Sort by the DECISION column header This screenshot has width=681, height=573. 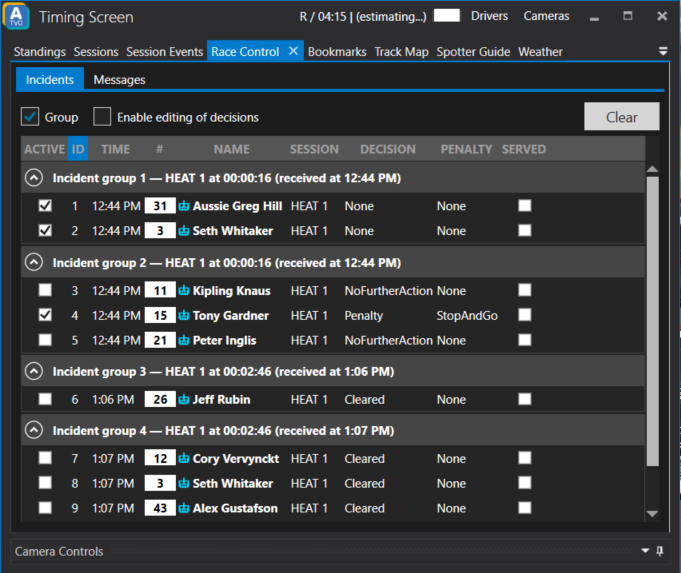[x=388, y=149]
